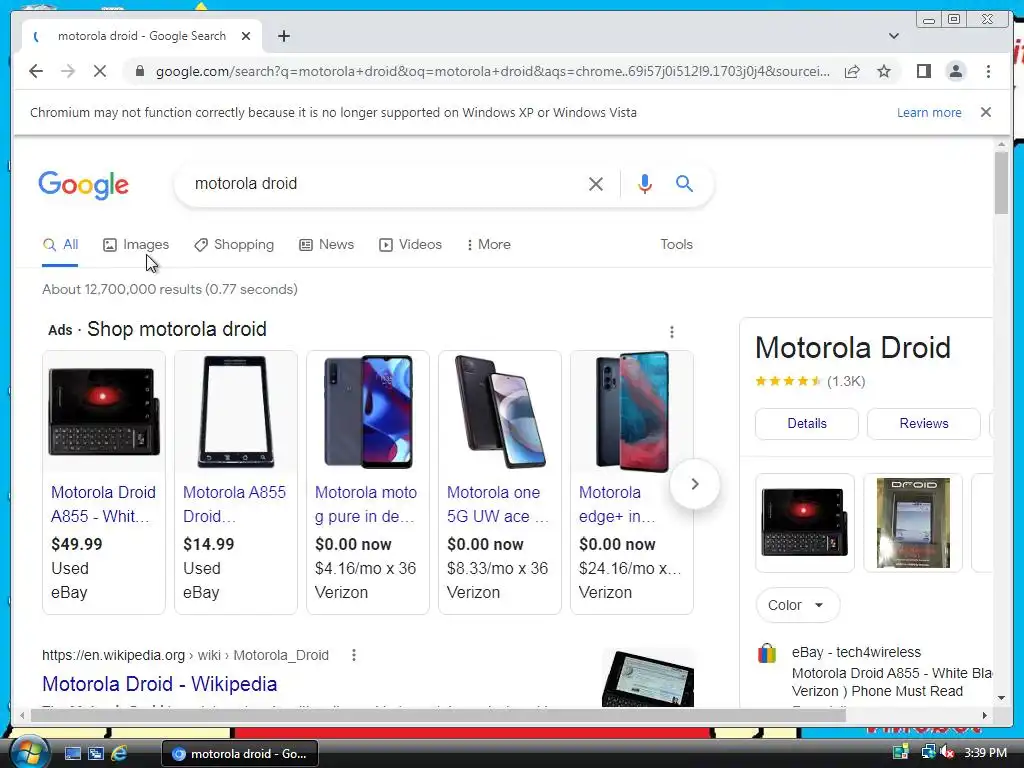Open Details in knowledge panel
Screen dimensions: 1024x768
[807, 424]
